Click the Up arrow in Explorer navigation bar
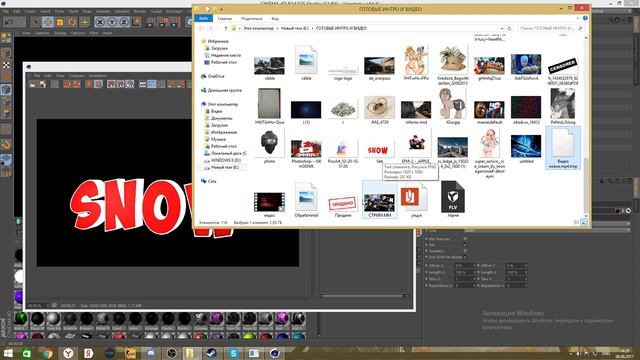The width and height of the screenshot is (640, 360). click(226, 28)
